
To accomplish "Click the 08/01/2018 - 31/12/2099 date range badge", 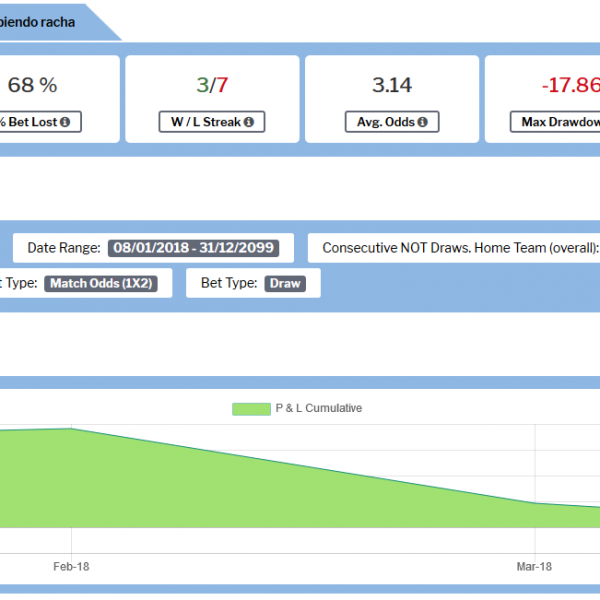I will pyautogui.click(x=194, y=248).
